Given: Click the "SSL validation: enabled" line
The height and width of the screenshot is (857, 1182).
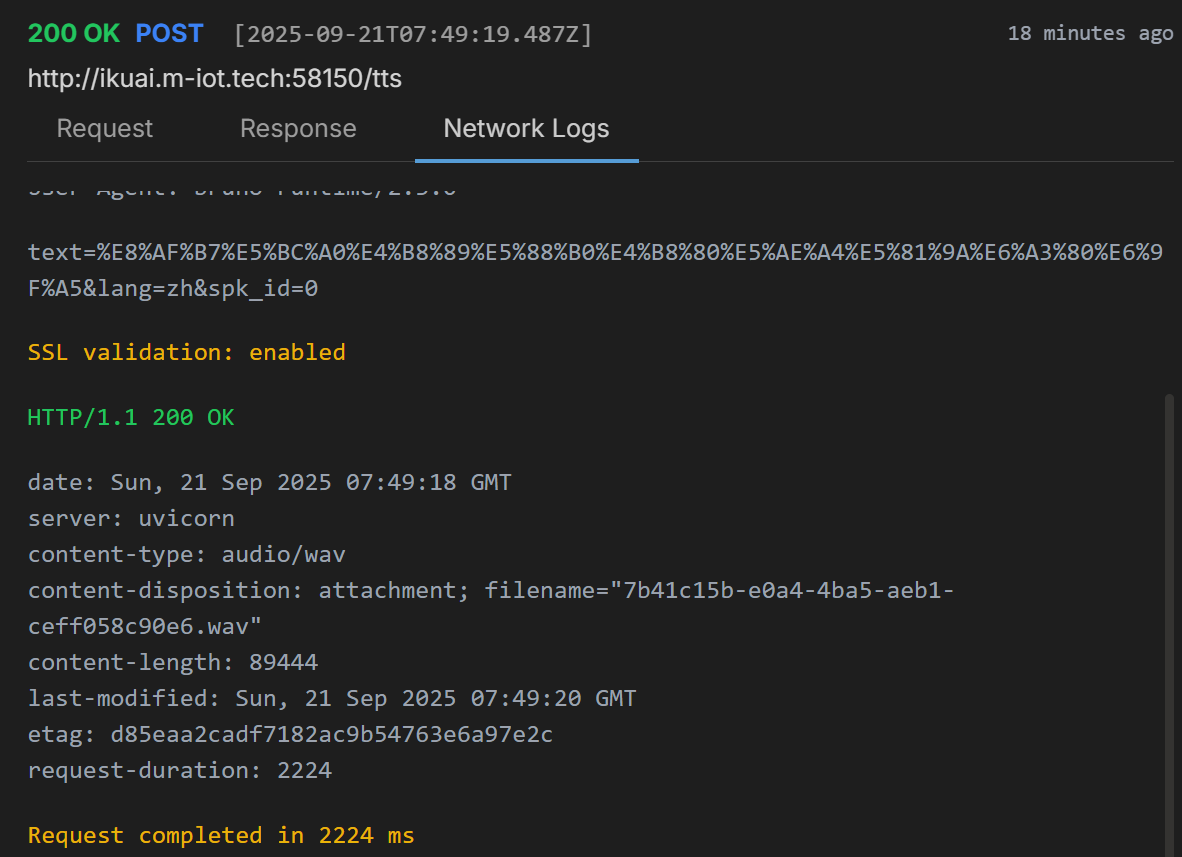Looking at the screenshot, I should pos(187,352).
